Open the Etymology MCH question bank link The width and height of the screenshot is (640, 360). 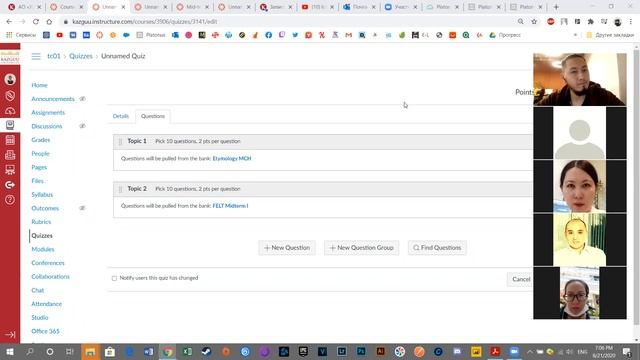point(232,158)
